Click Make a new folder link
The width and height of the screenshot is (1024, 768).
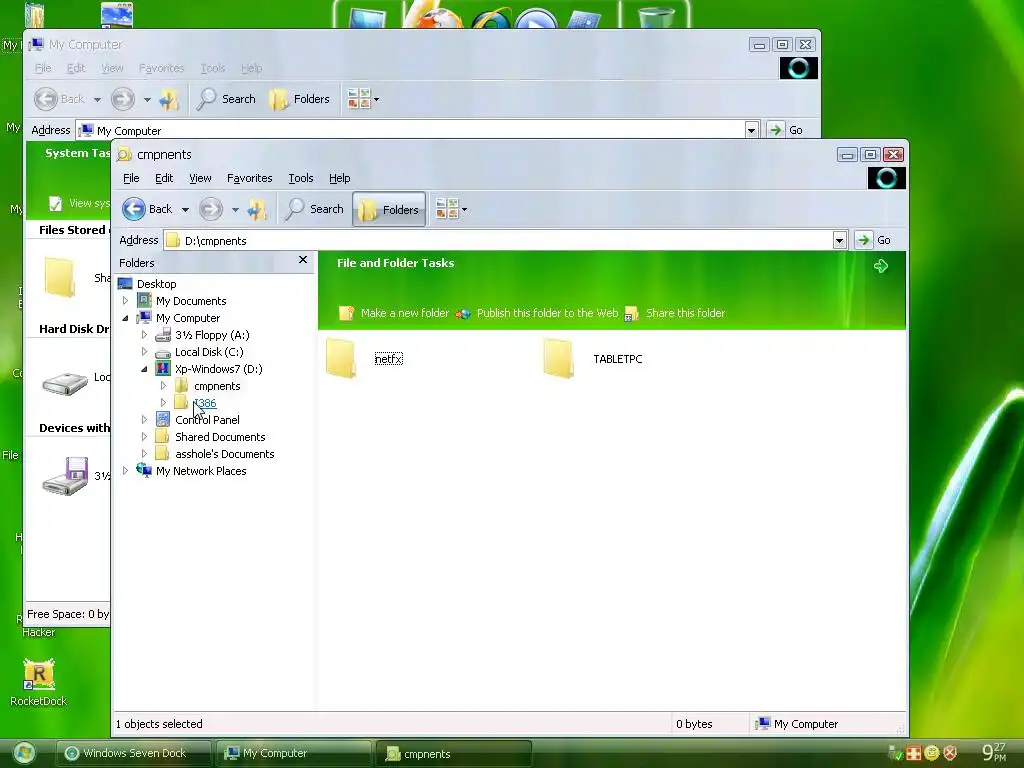[x=394, y=313]
